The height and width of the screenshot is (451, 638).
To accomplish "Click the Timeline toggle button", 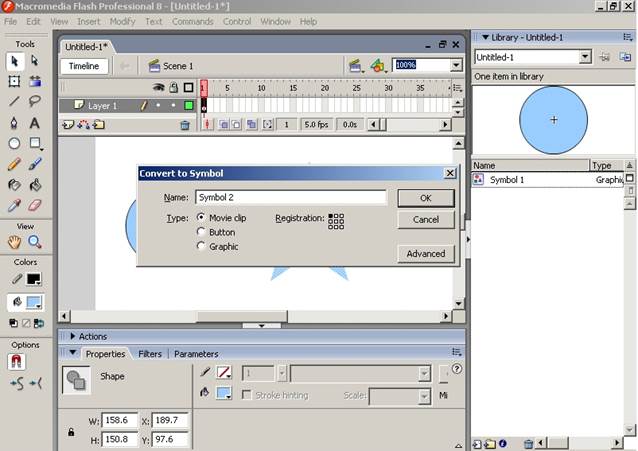I will click(84, 66).
